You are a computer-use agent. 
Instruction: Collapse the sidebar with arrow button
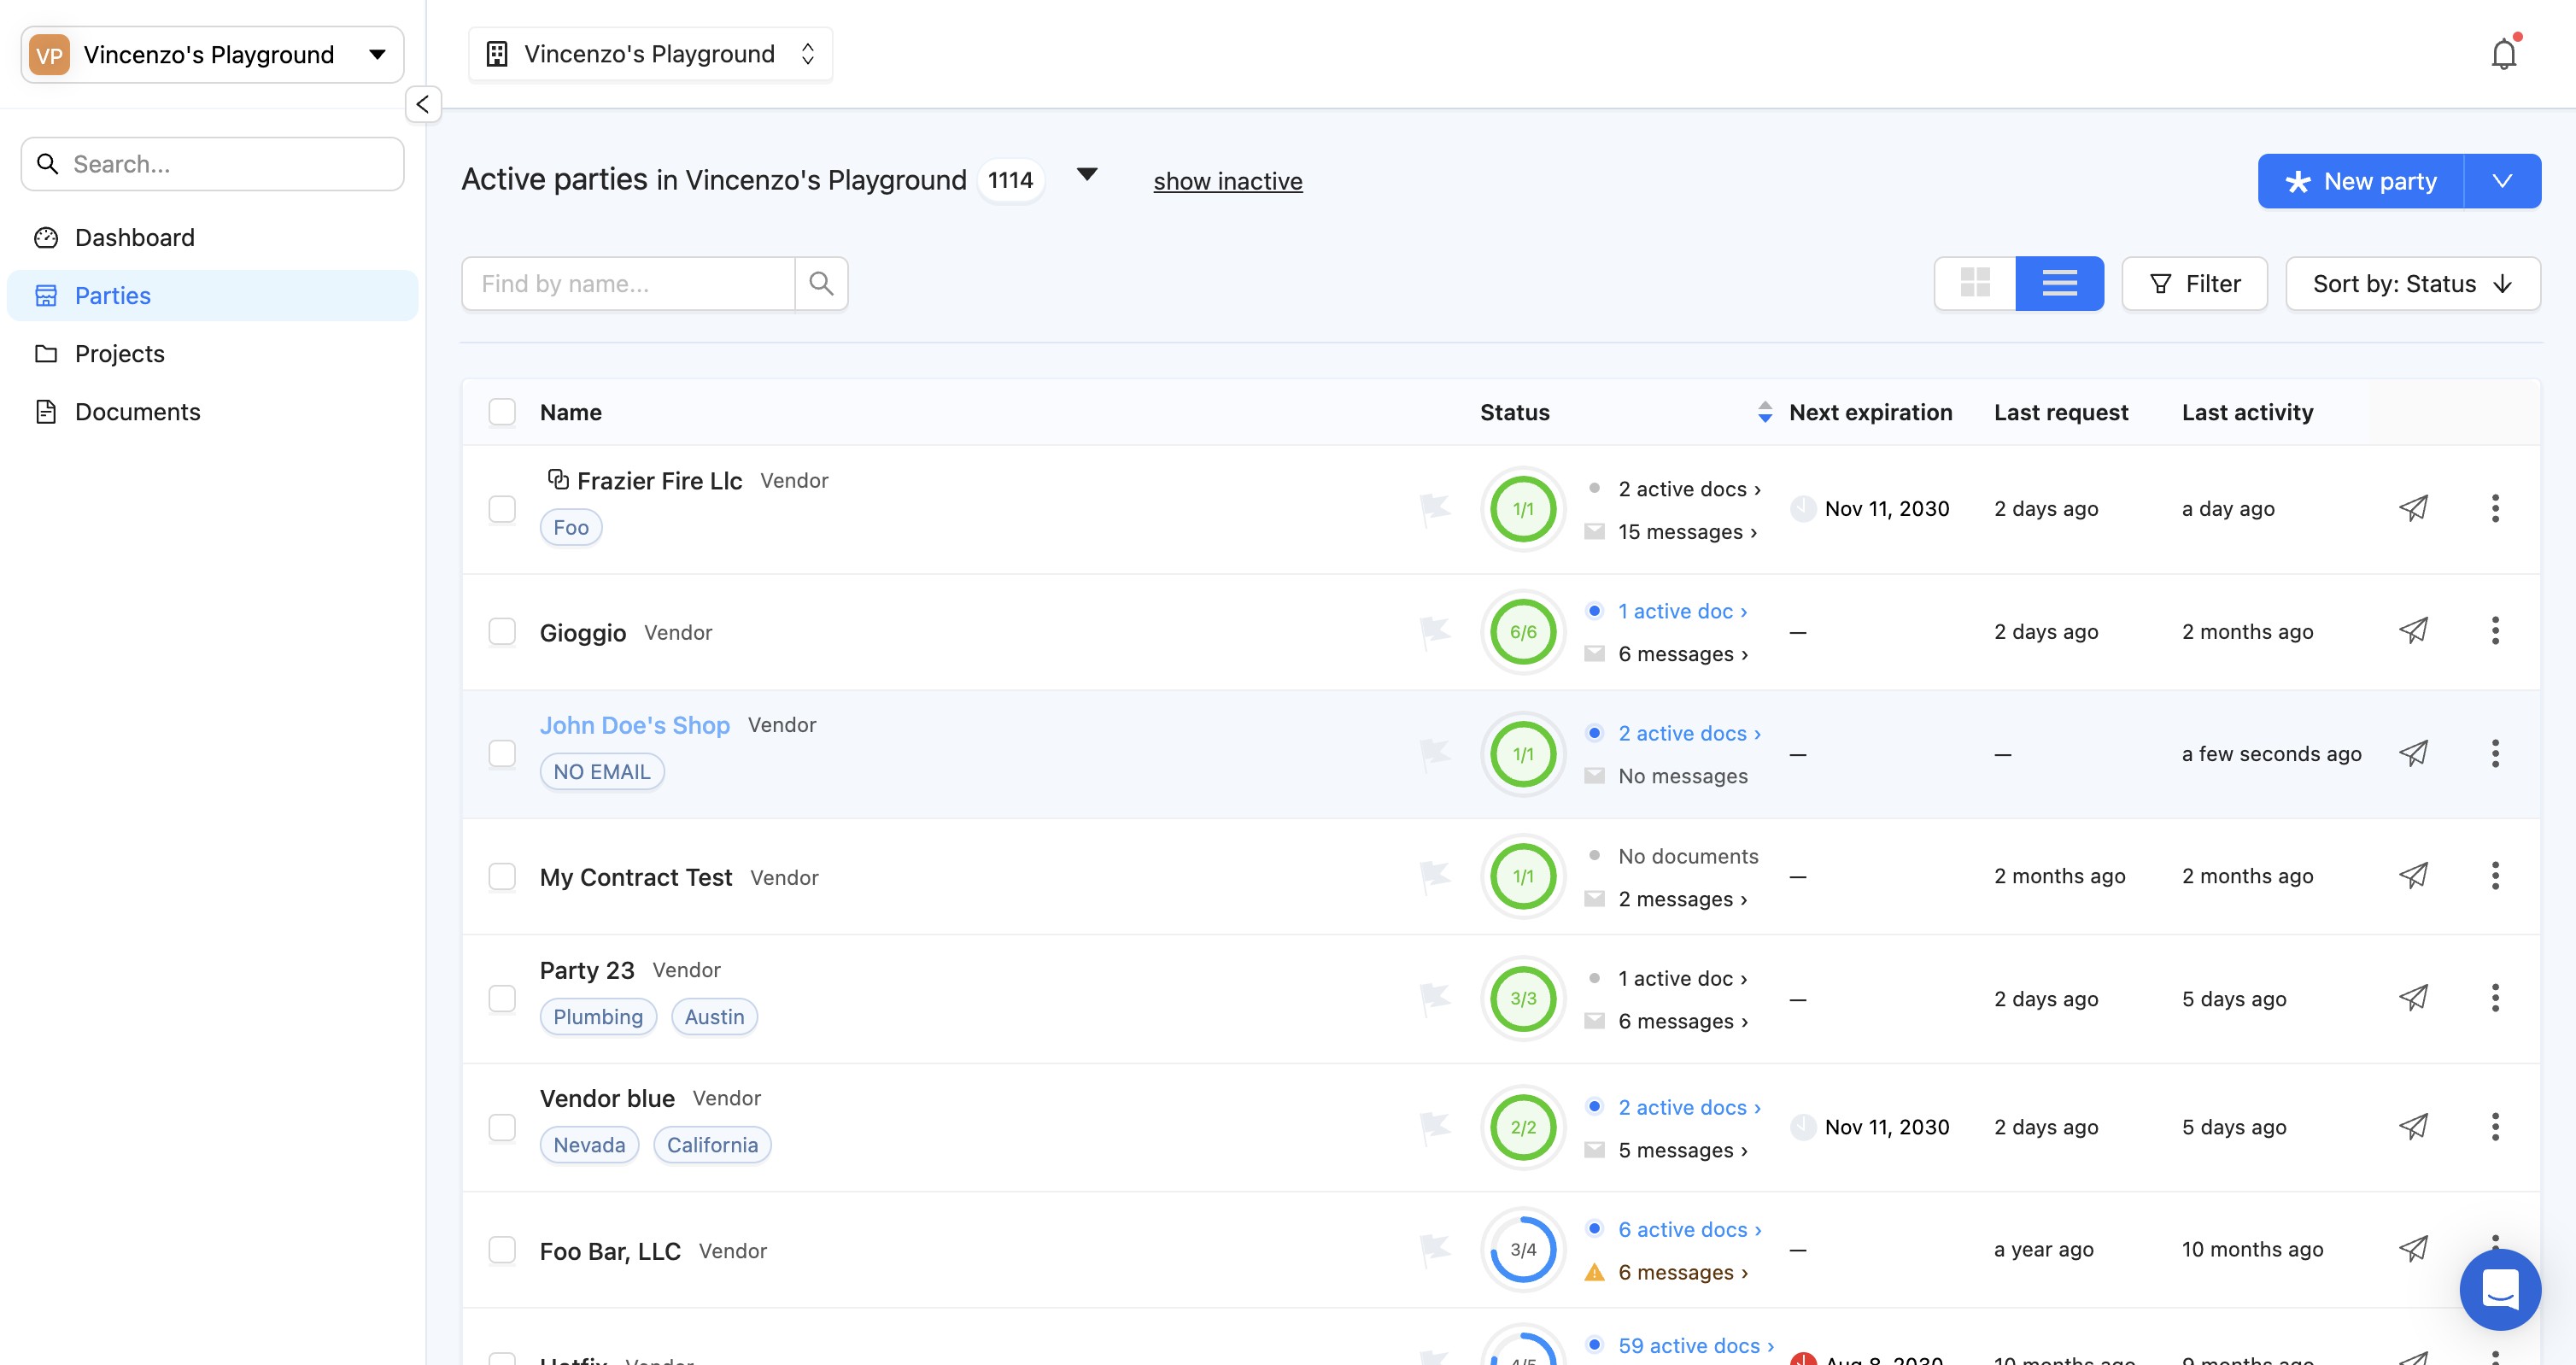[x=423, y=104]
